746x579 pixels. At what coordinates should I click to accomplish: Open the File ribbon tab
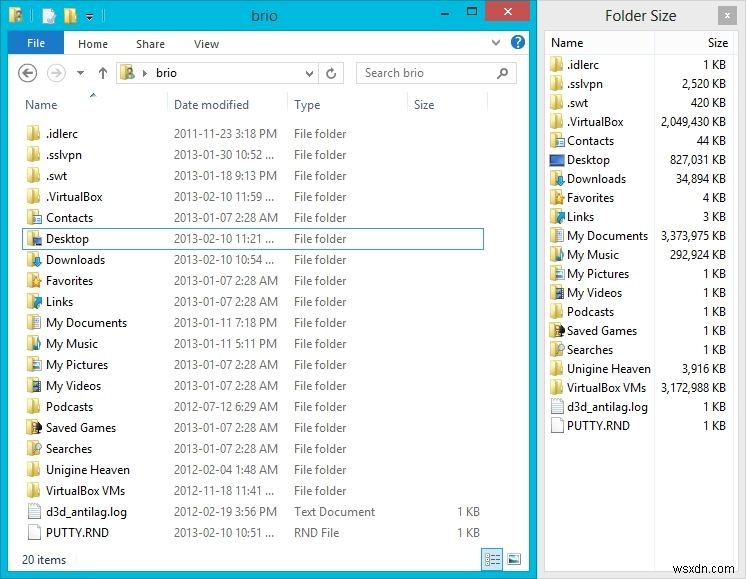click(x=36, y=43)
